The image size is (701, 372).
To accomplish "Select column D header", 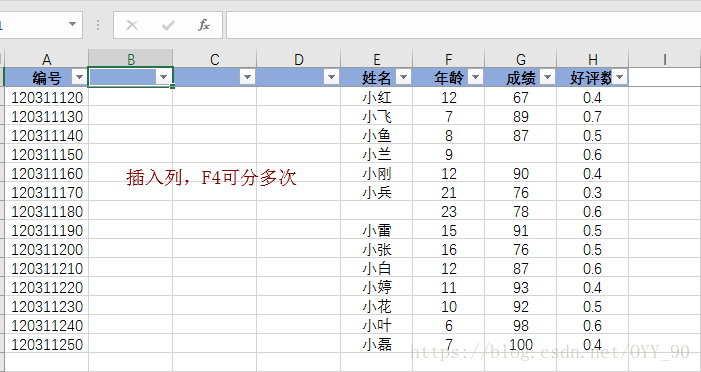I will point(299,59).
